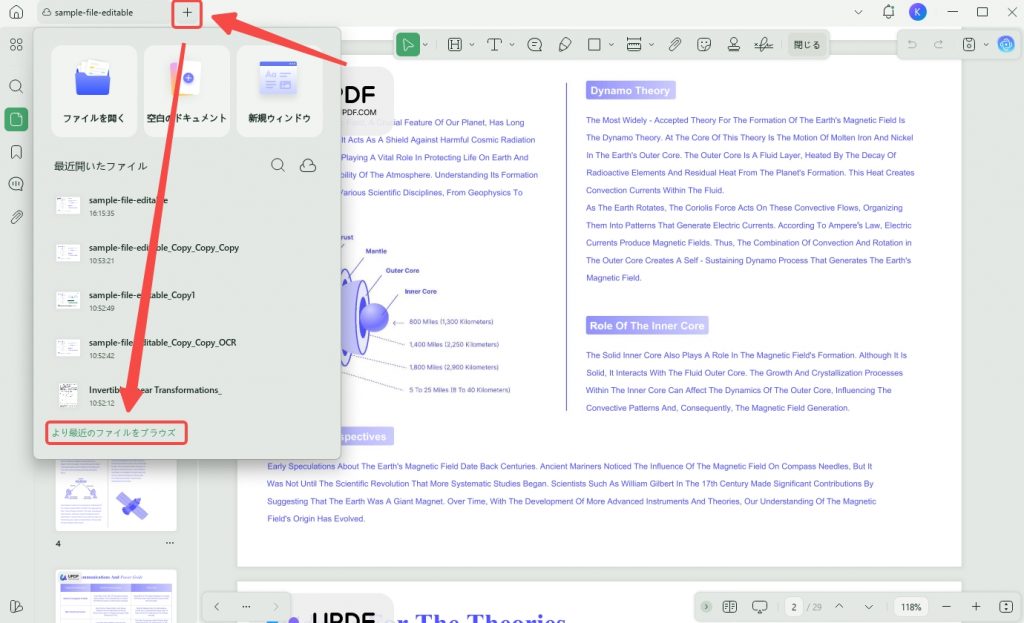Select the eraser tool in toolbar
1024x623 pixels.
[x=565, y=44]
